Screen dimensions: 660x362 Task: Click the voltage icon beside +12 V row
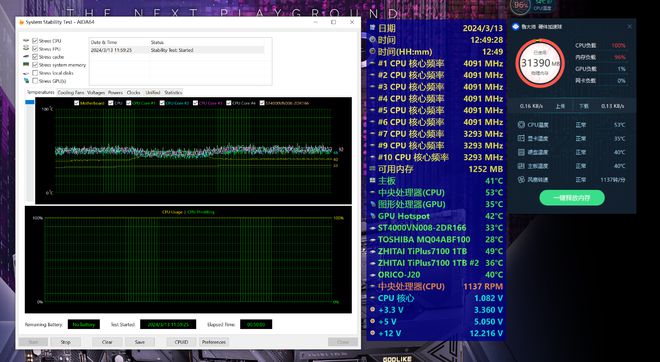pos(372,333)
